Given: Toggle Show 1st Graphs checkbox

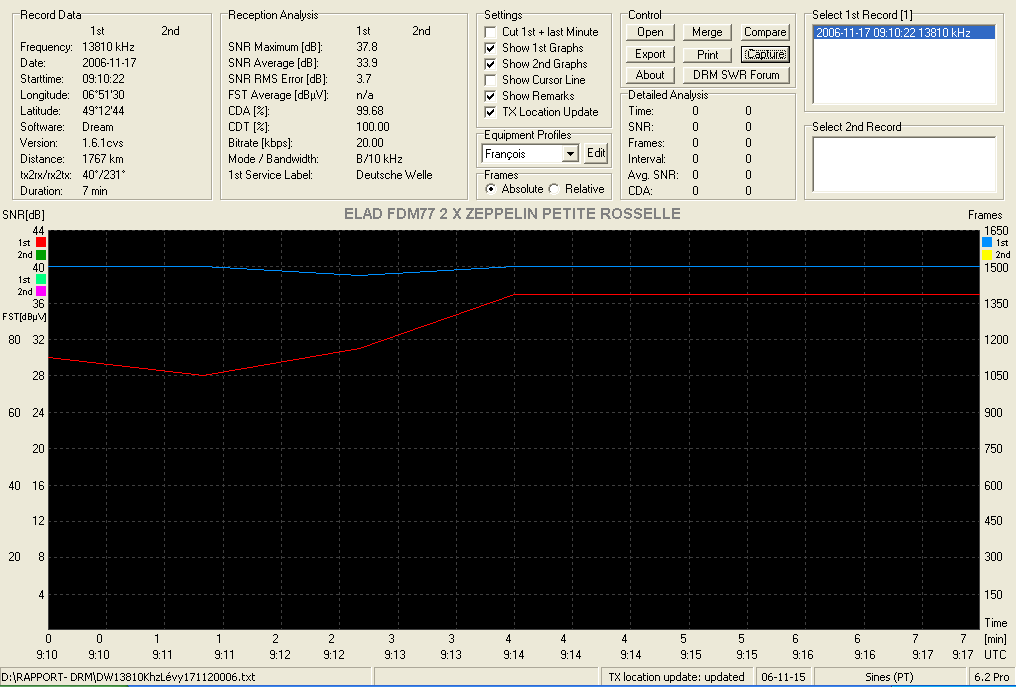Looking at the screenshot, I should point(491,48).
